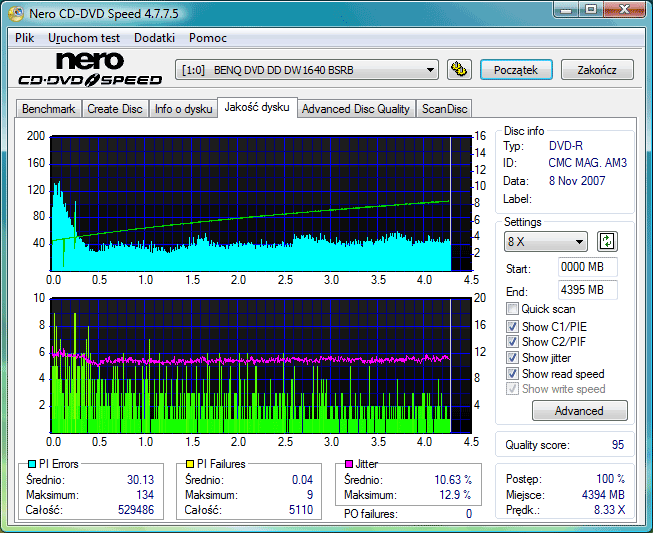Open the Uruchom test menu
653x533 pixels.
click(x=84, y=38)
